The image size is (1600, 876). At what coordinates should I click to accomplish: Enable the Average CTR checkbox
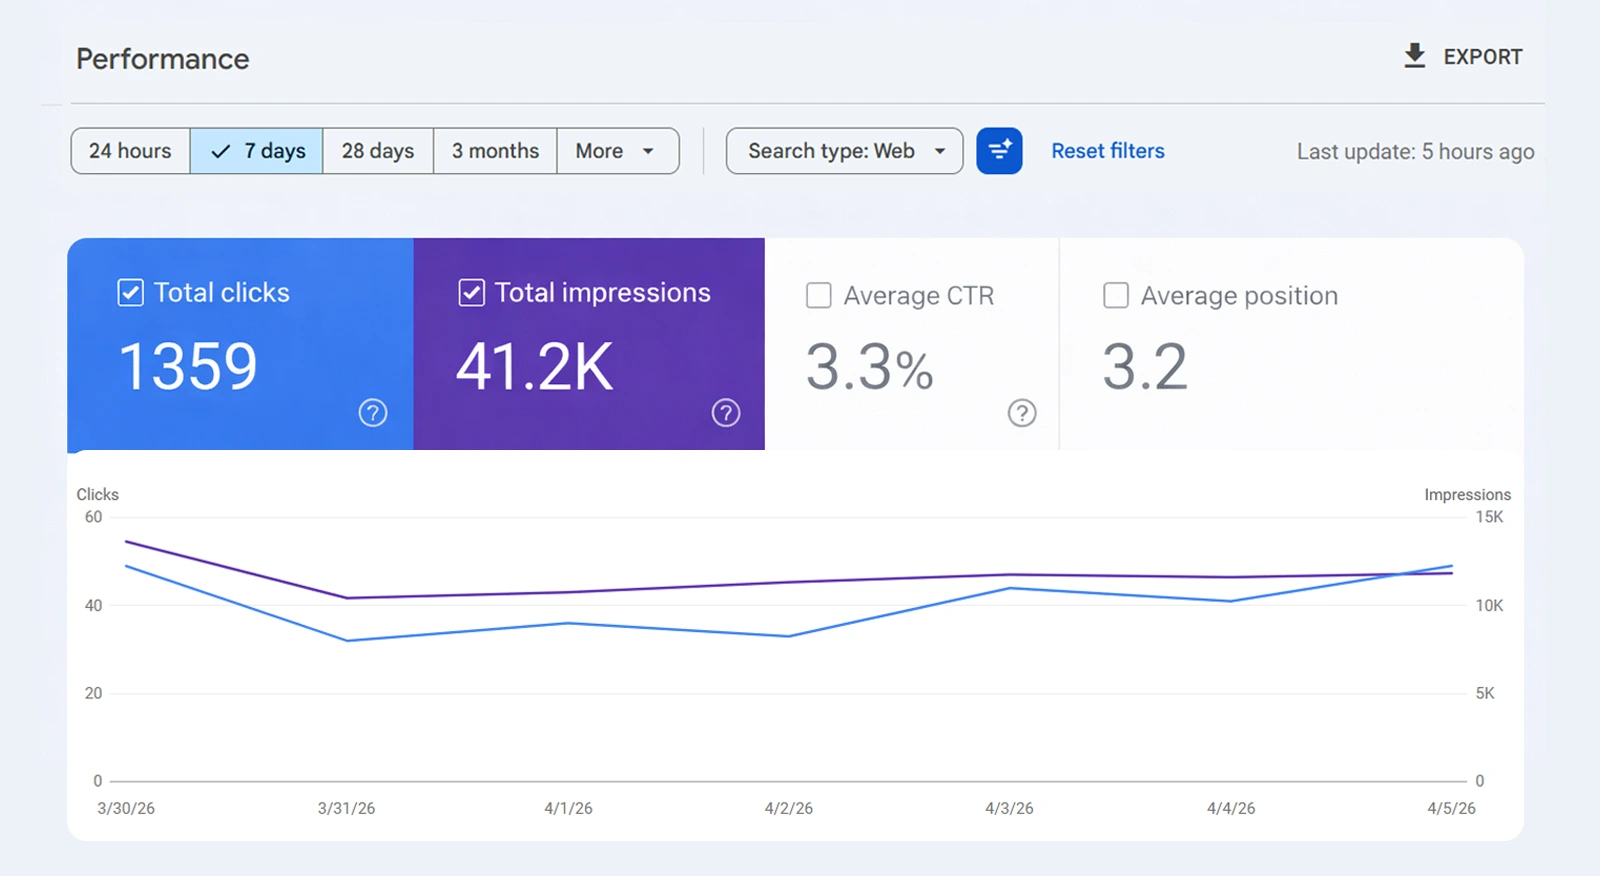click(x=819, y=296)
